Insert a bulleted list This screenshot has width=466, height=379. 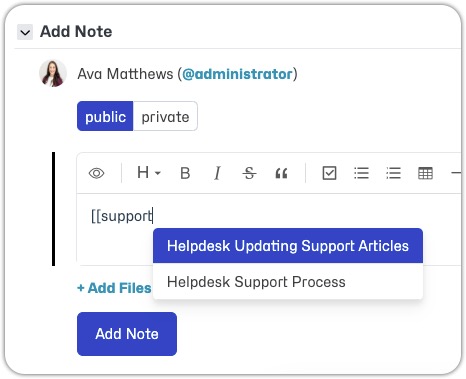click(361, 173)
